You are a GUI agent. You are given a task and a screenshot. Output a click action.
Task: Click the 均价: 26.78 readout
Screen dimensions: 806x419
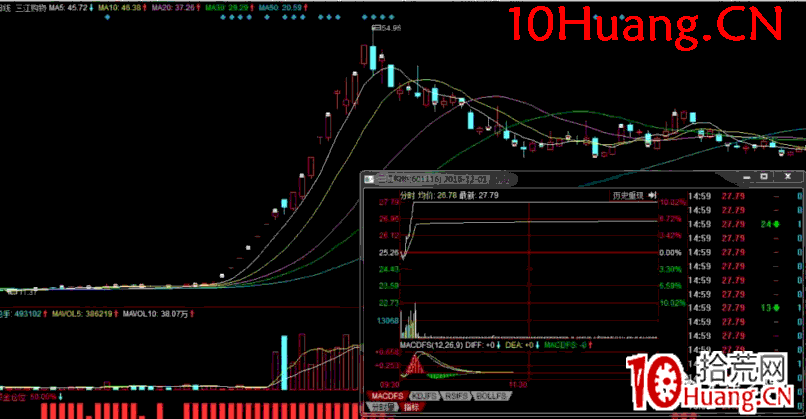point(436,195)
